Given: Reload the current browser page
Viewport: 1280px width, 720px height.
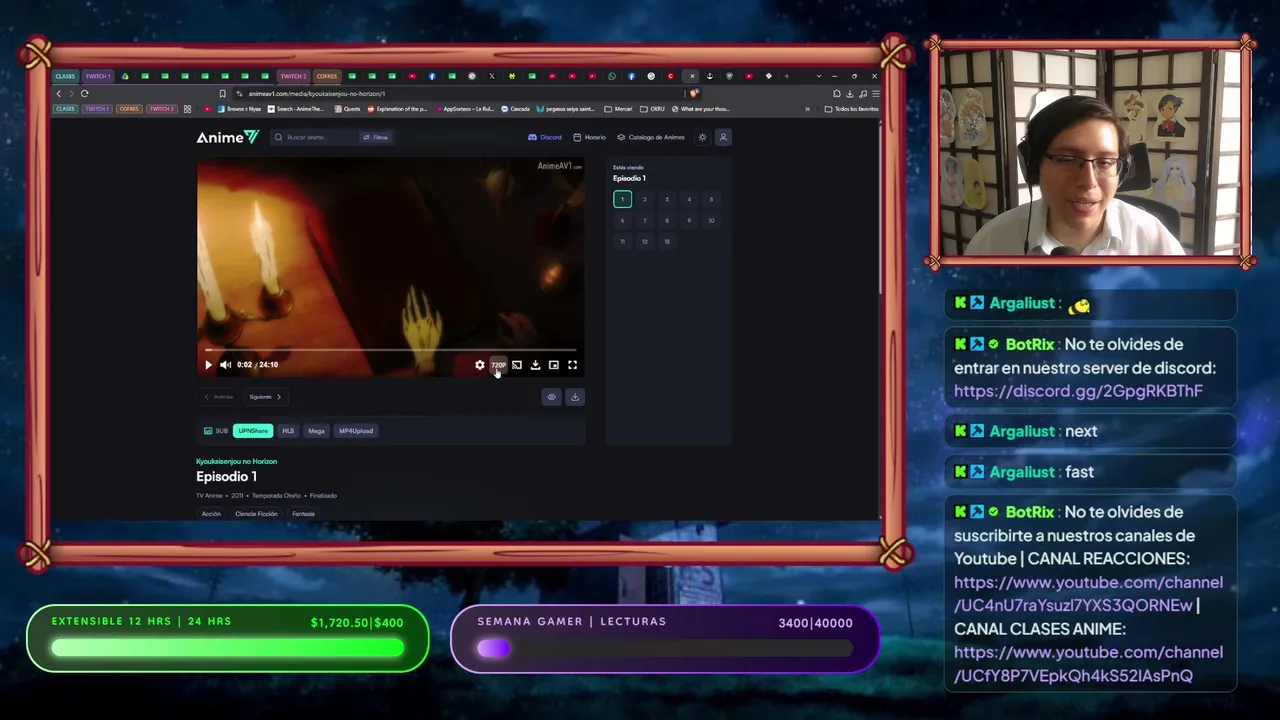Looking at the screenshot, I should coord(85,93).
